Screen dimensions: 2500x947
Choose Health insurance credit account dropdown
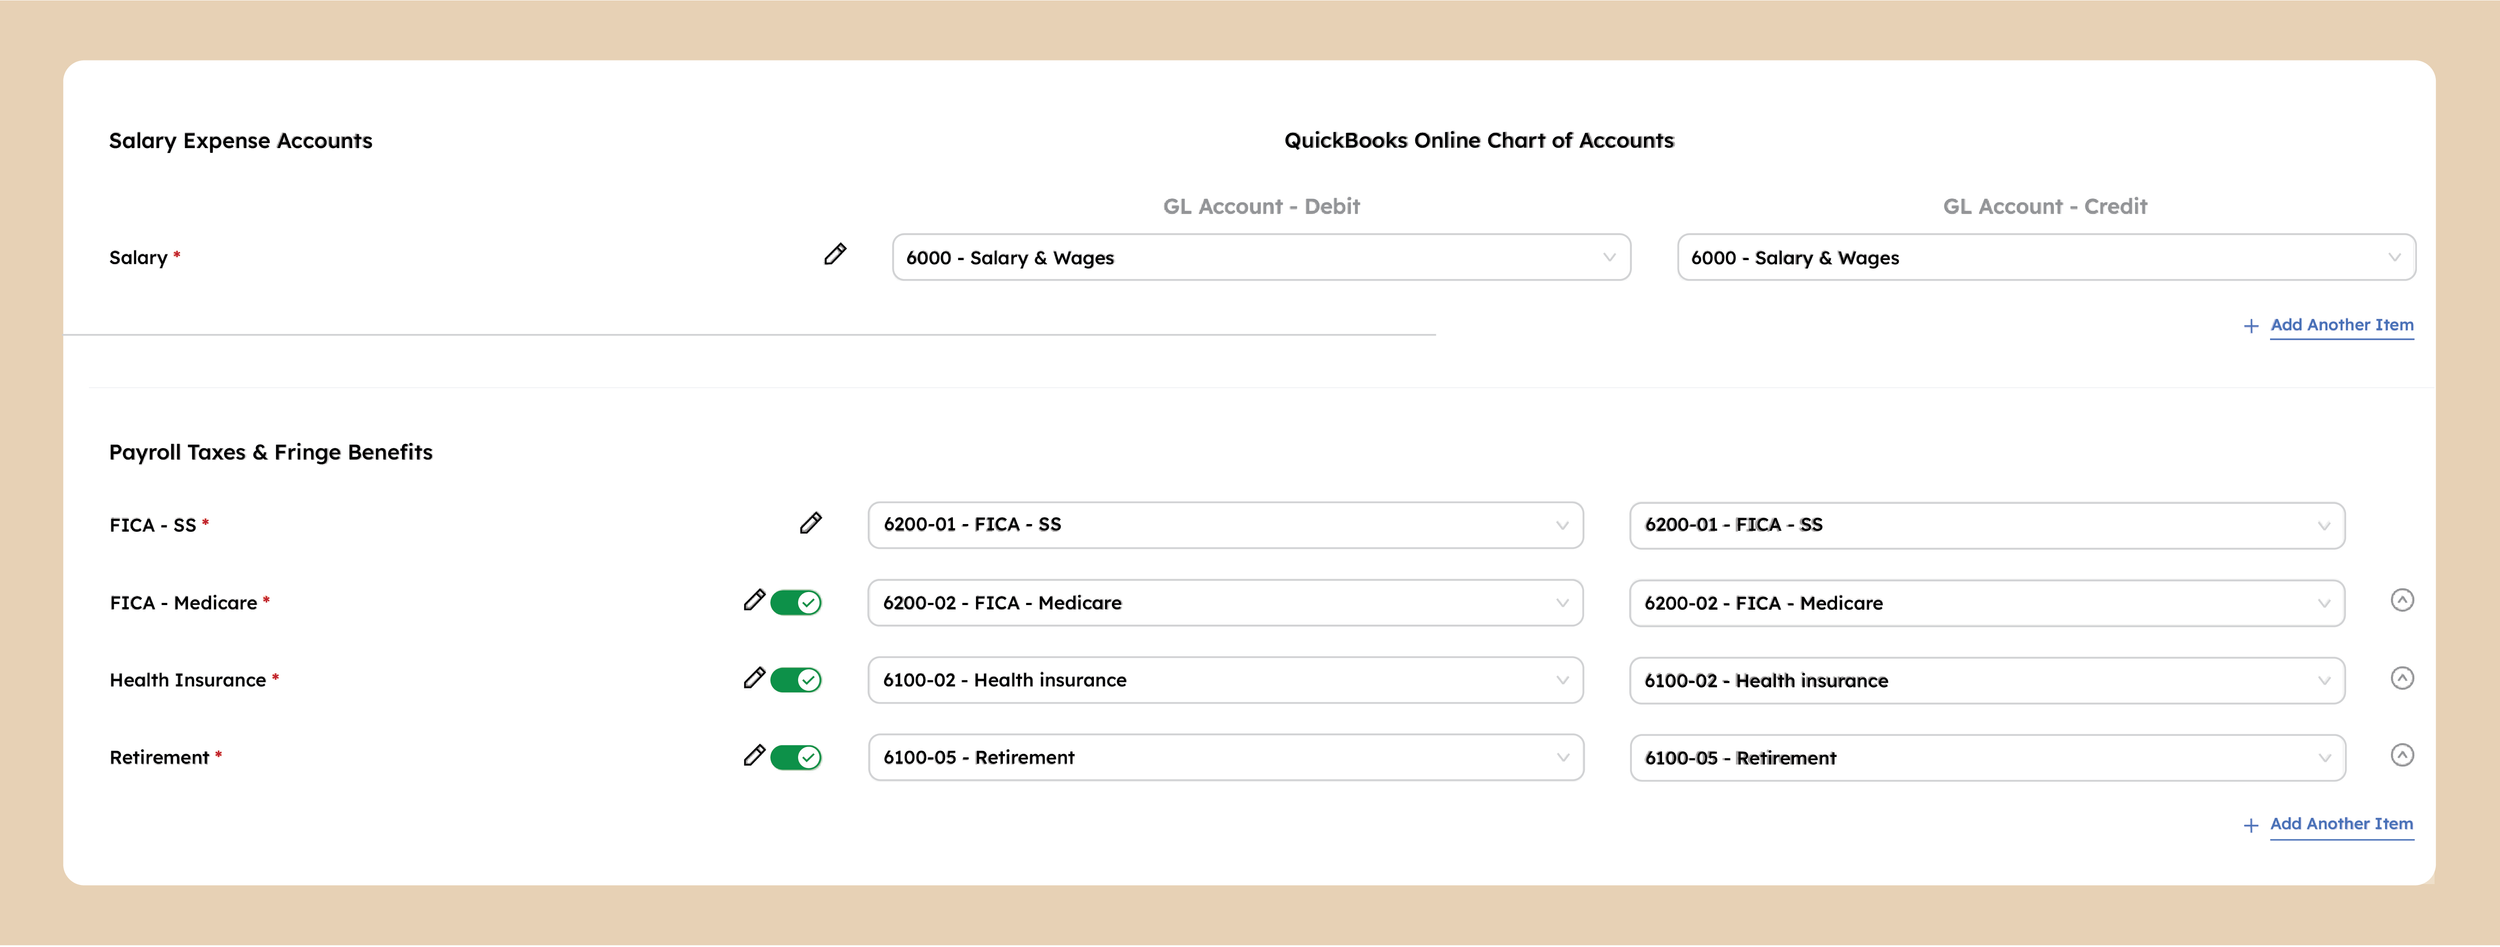click(x=1987, y=680)
